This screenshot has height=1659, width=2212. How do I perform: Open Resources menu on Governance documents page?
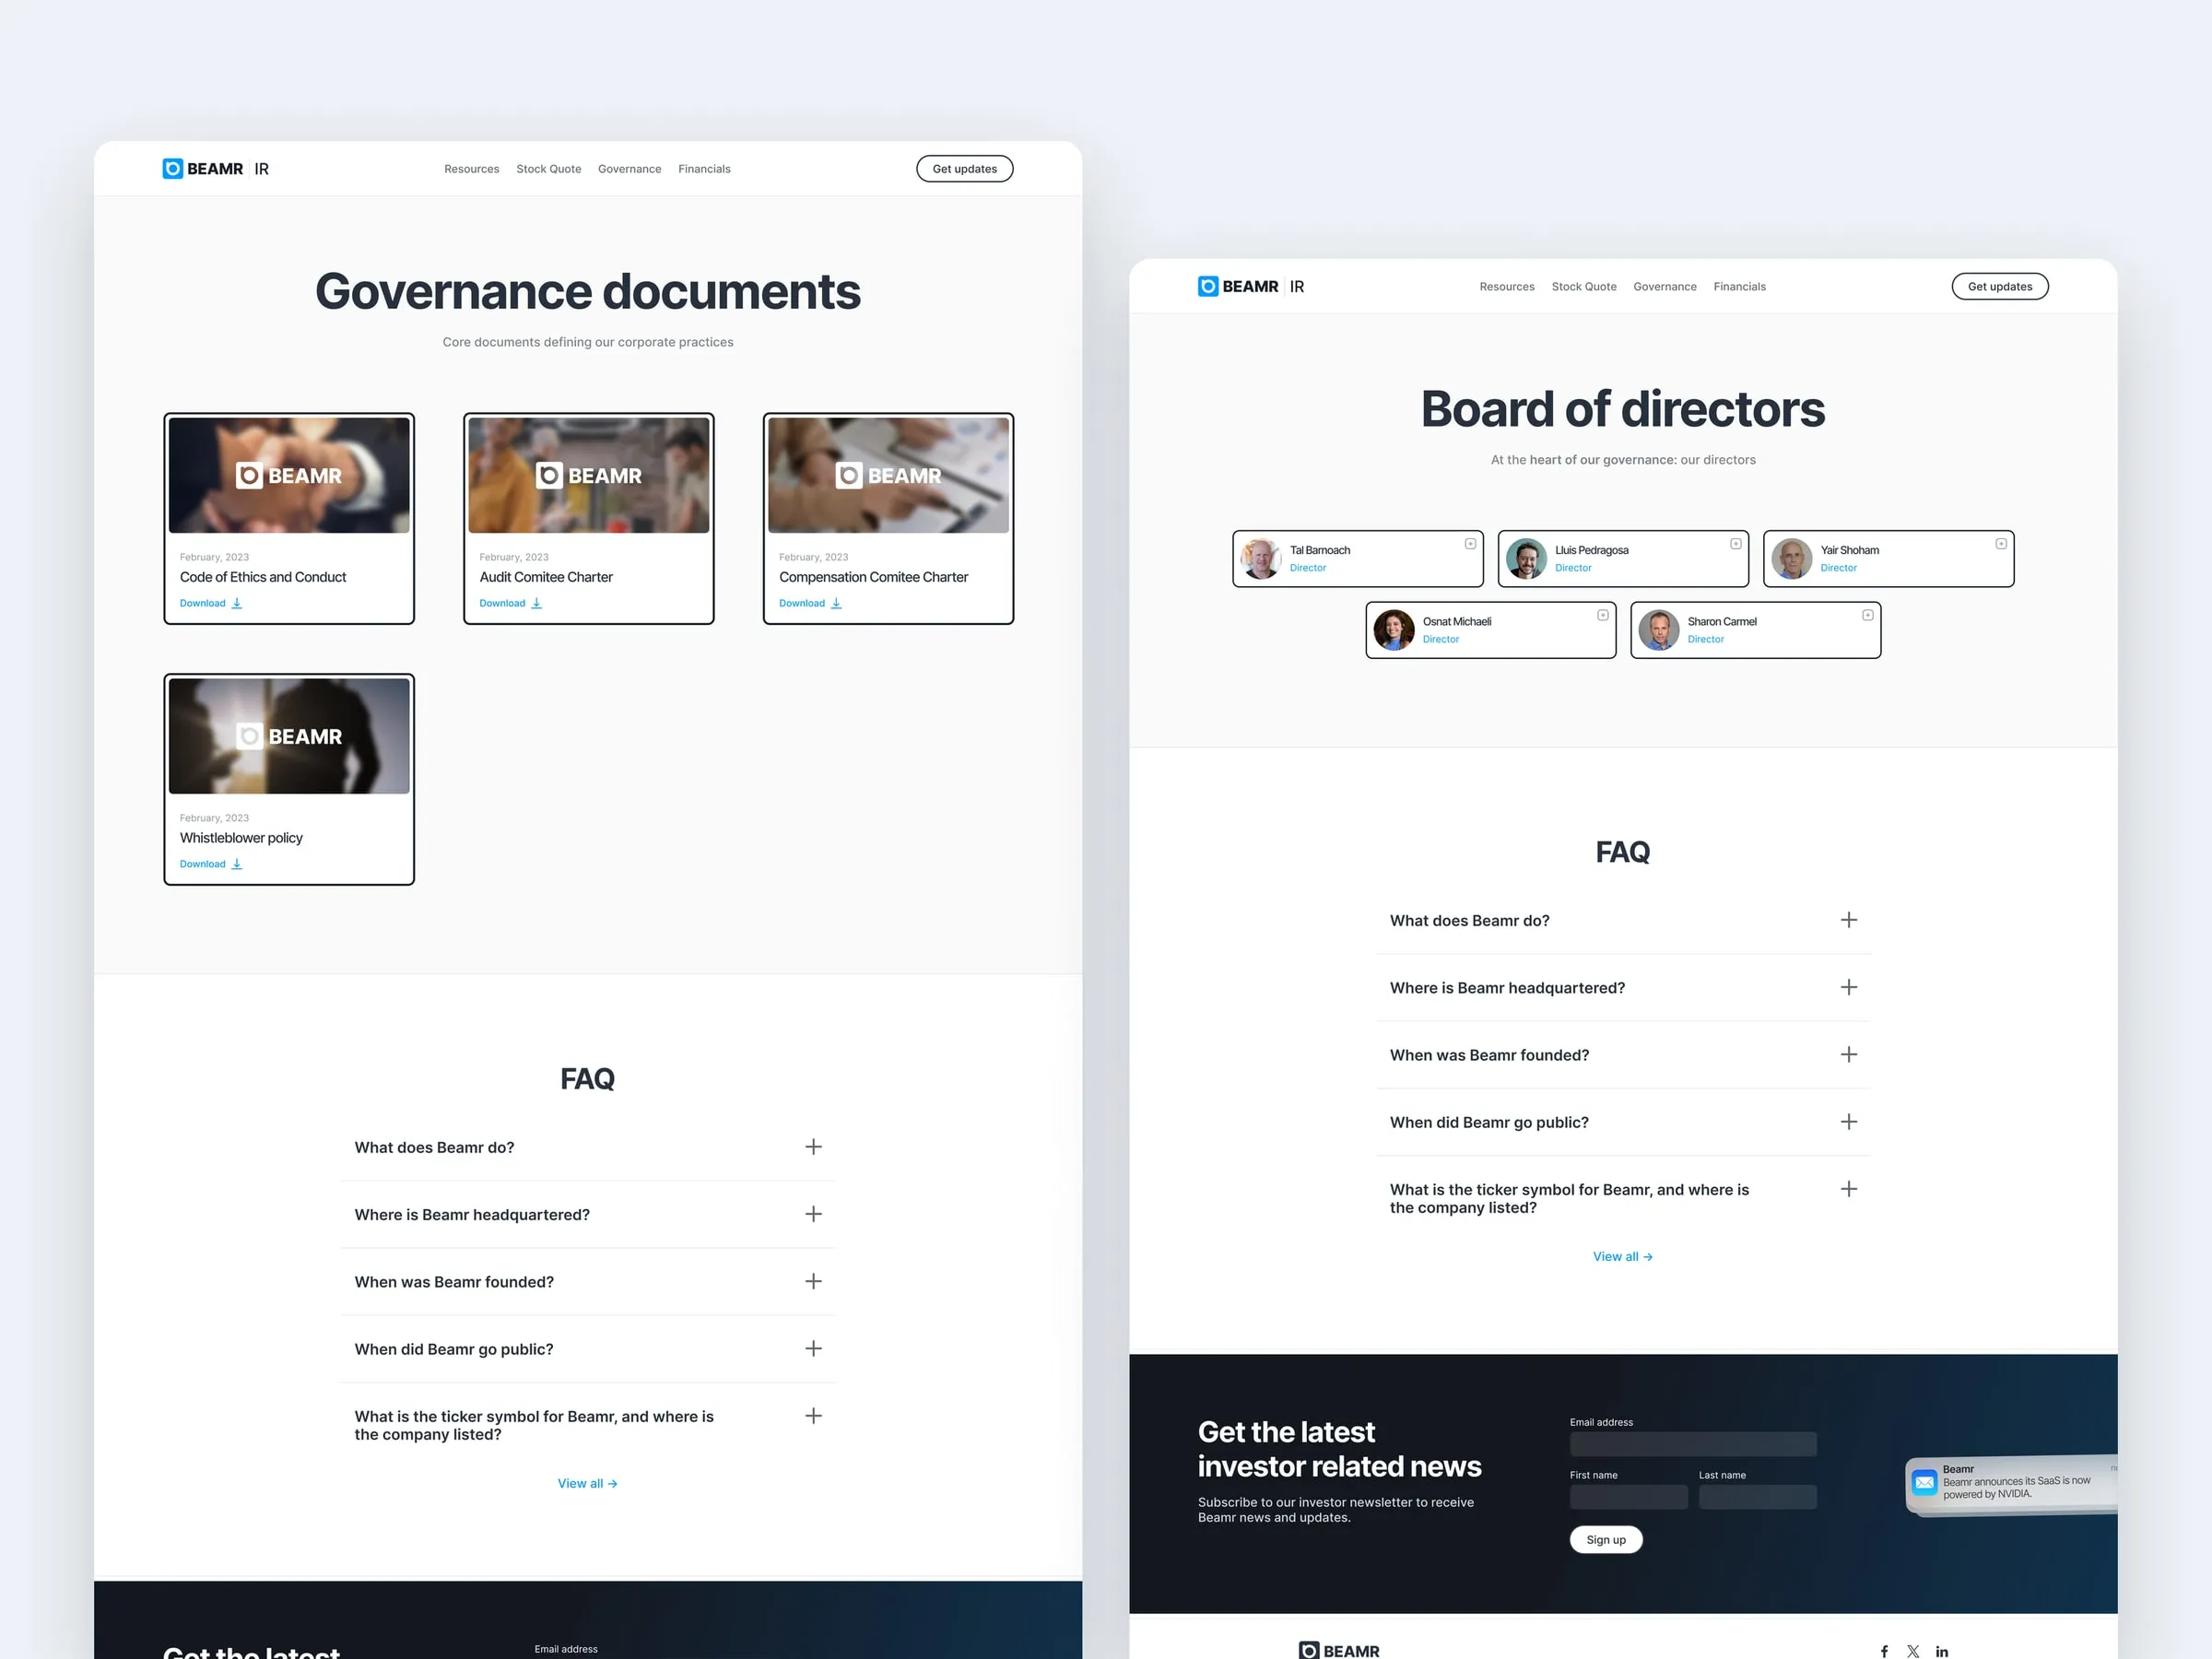pos(472,169)
